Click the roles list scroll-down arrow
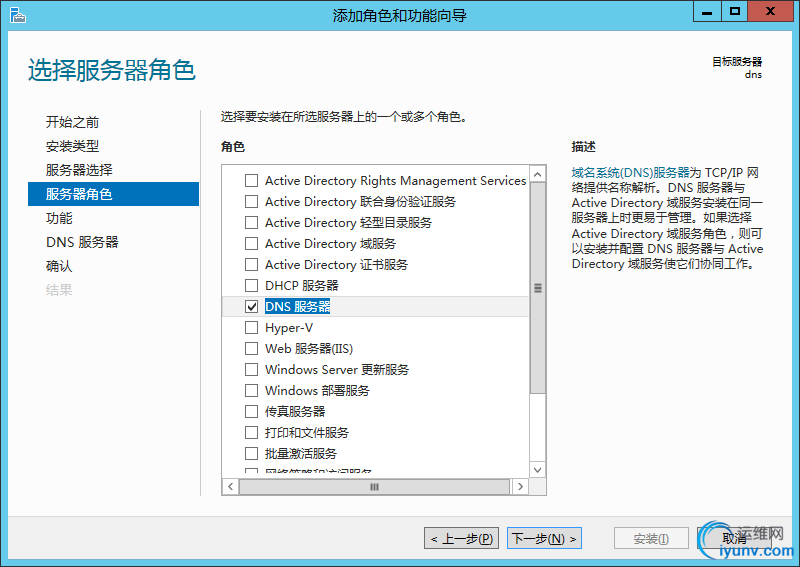Image resolution: width=800 pixels, height=567 pixels. 538,468
